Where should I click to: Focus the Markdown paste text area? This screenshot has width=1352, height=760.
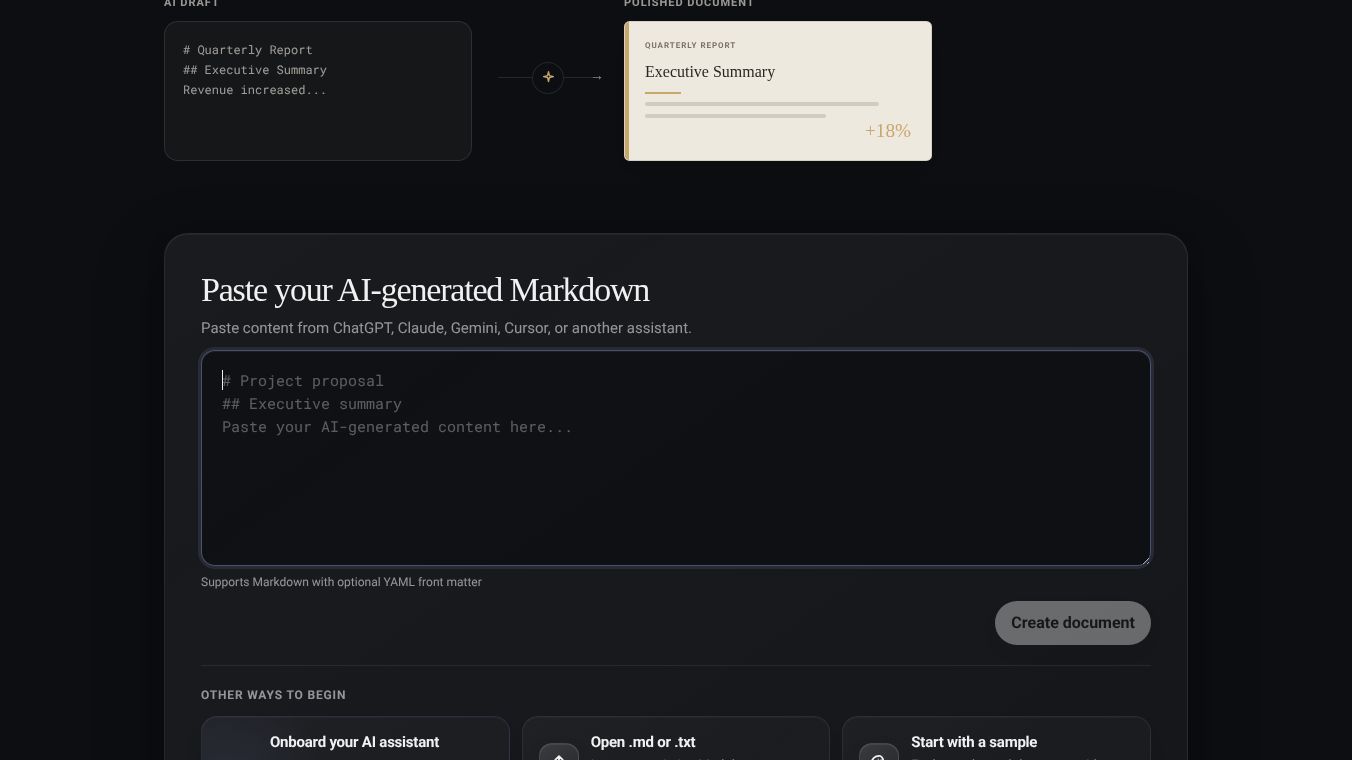point(676,458)
